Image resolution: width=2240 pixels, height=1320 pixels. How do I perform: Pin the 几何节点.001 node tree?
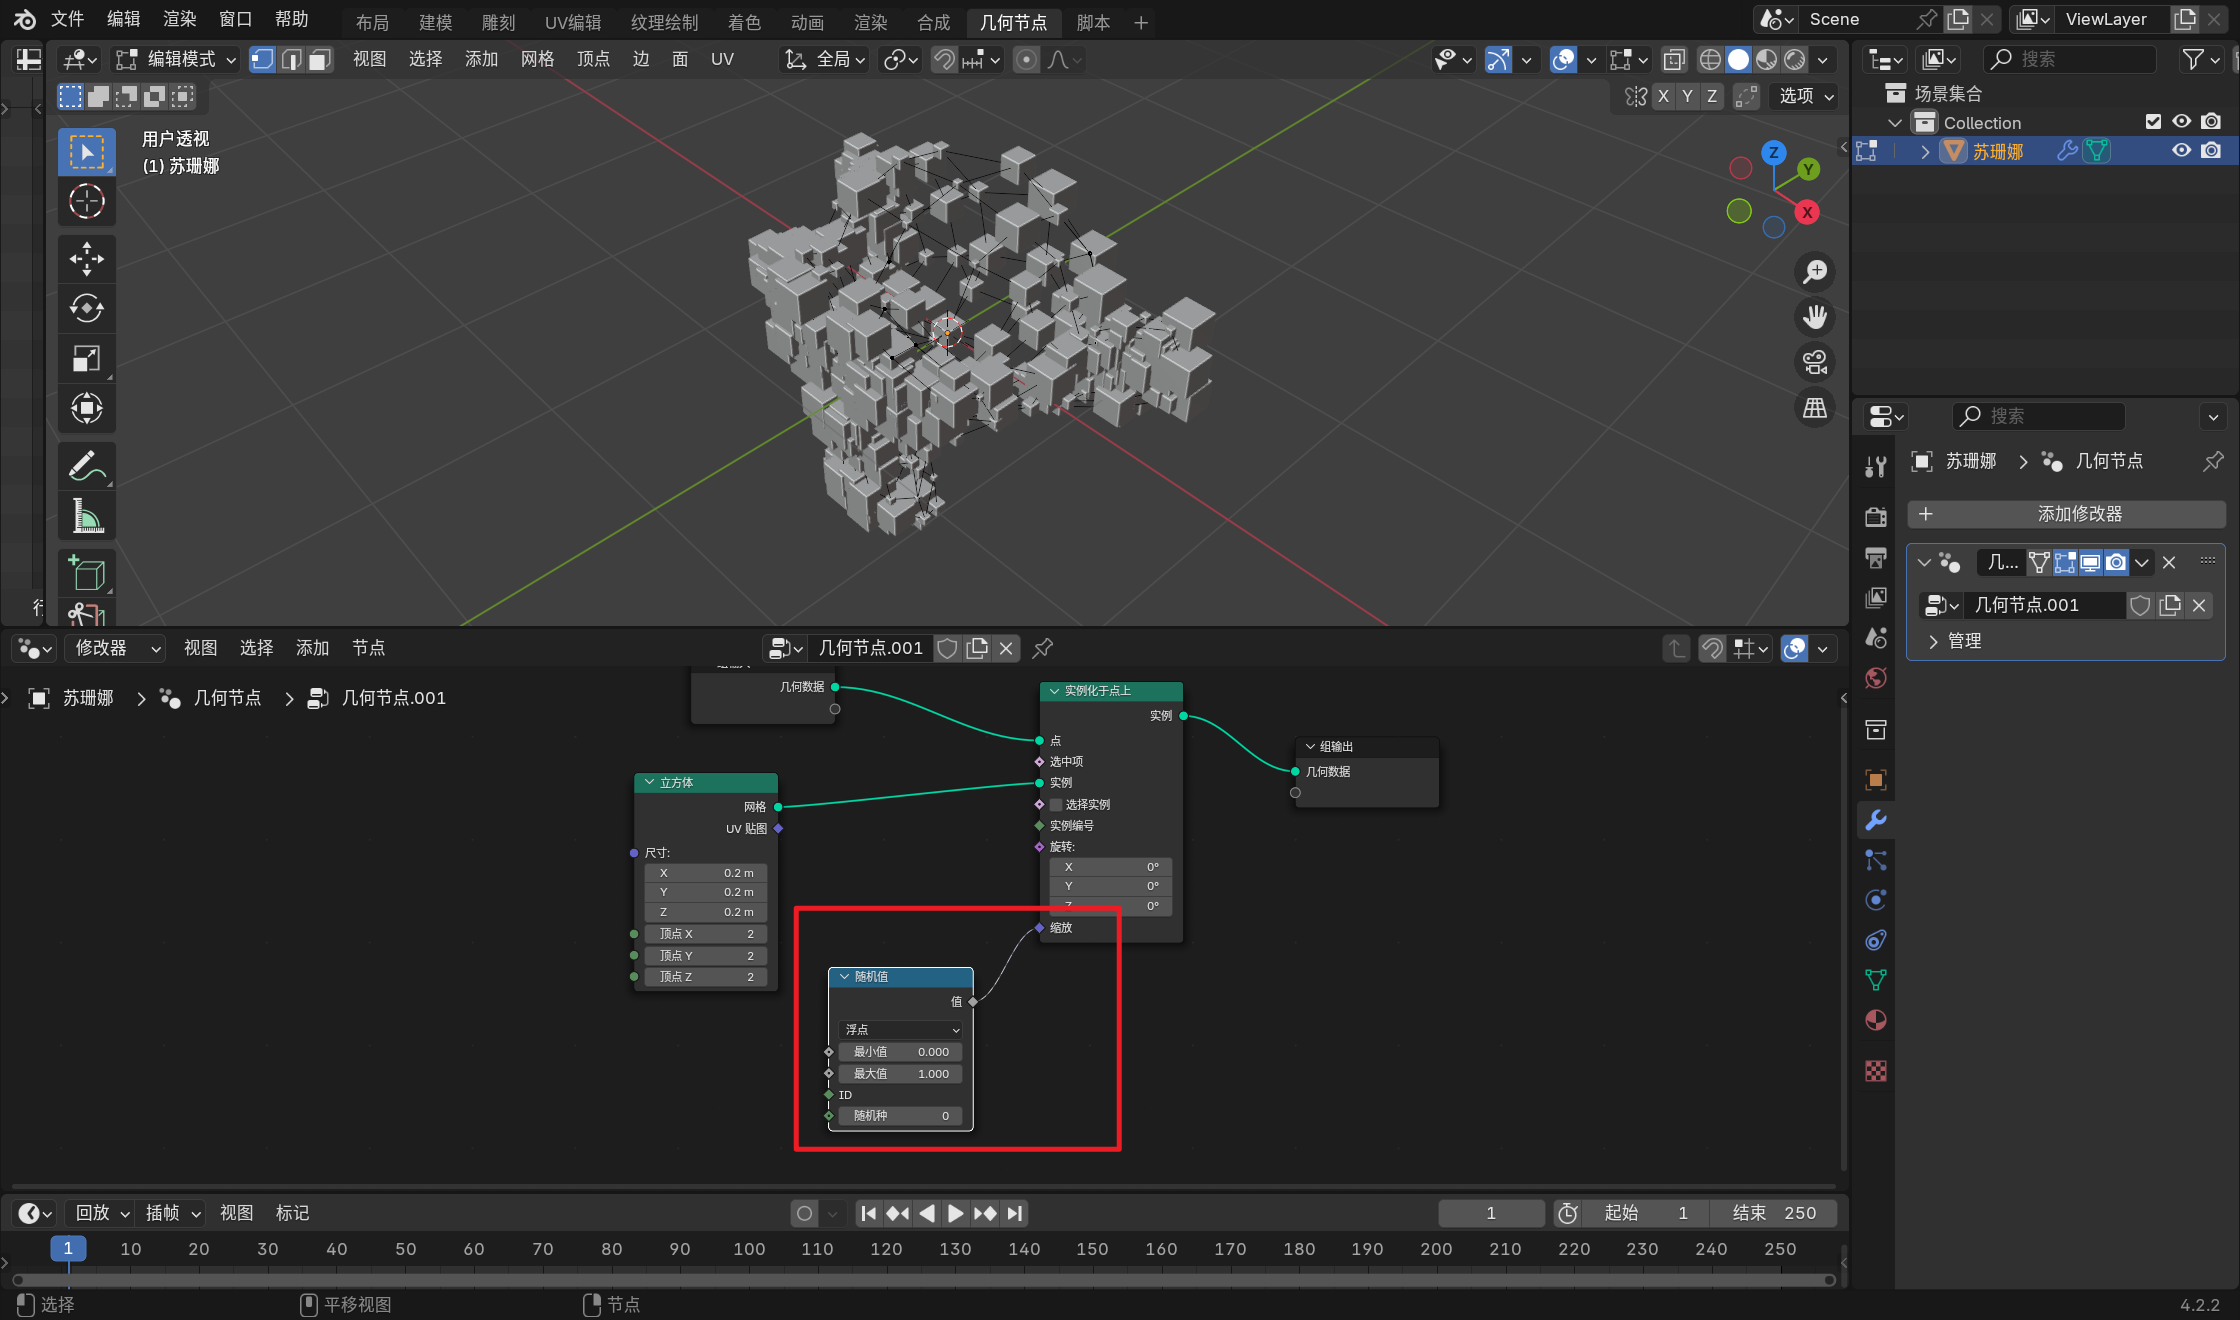[1043, 648]
